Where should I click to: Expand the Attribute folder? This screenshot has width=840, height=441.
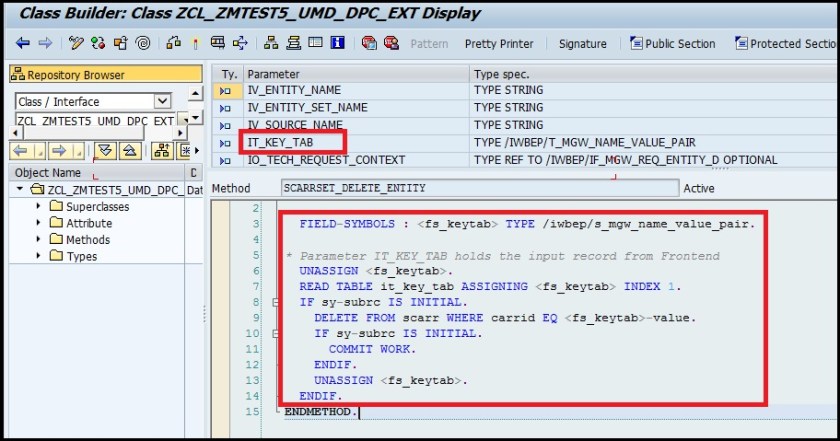tap(38, 222)
